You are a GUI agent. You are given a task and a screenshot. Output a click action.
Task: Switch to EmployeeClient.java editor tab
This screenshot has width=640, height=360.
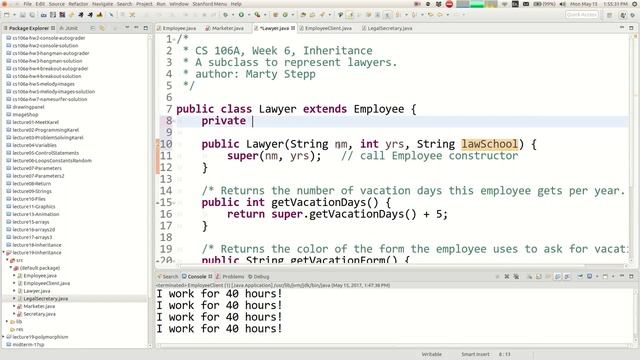[x=326, y=28]
